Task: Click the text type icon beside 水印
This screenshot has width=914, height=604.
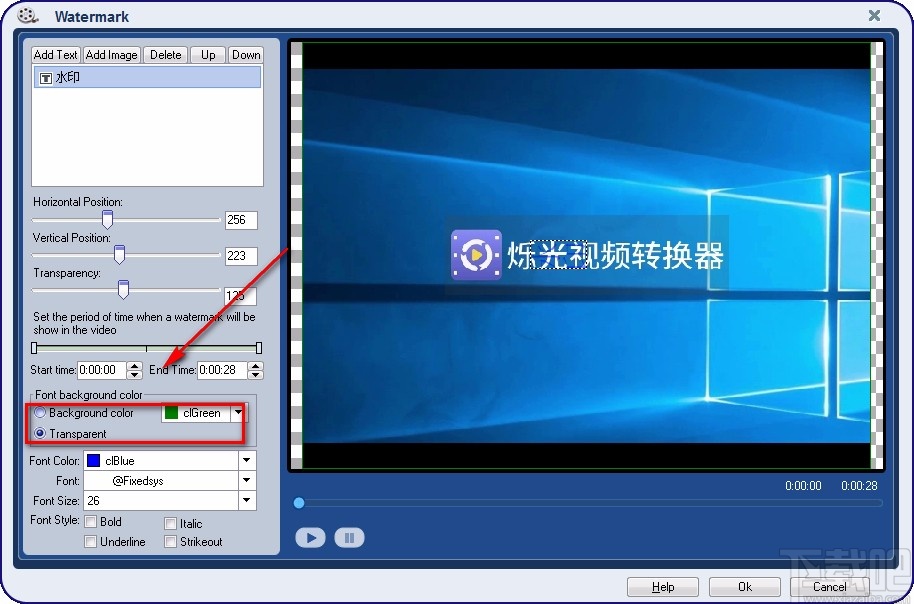Action: (x=45, y=78)
